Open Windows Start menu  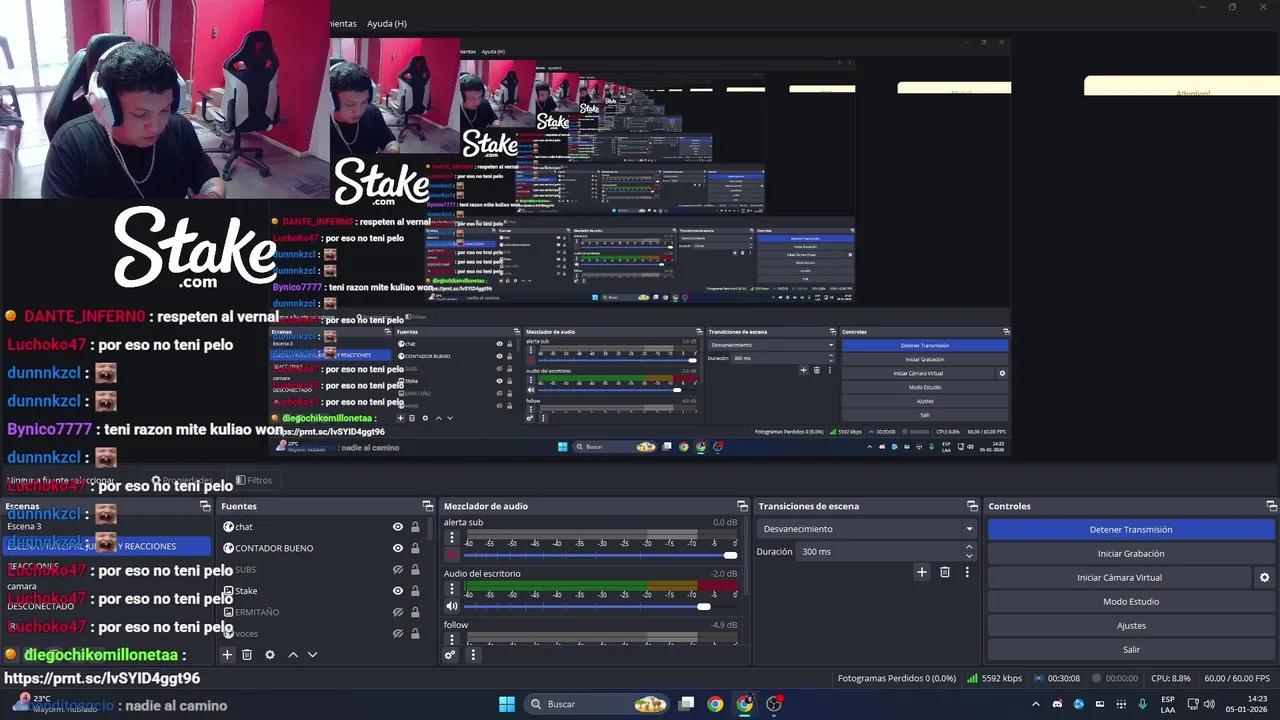click(x=507, y=704)
